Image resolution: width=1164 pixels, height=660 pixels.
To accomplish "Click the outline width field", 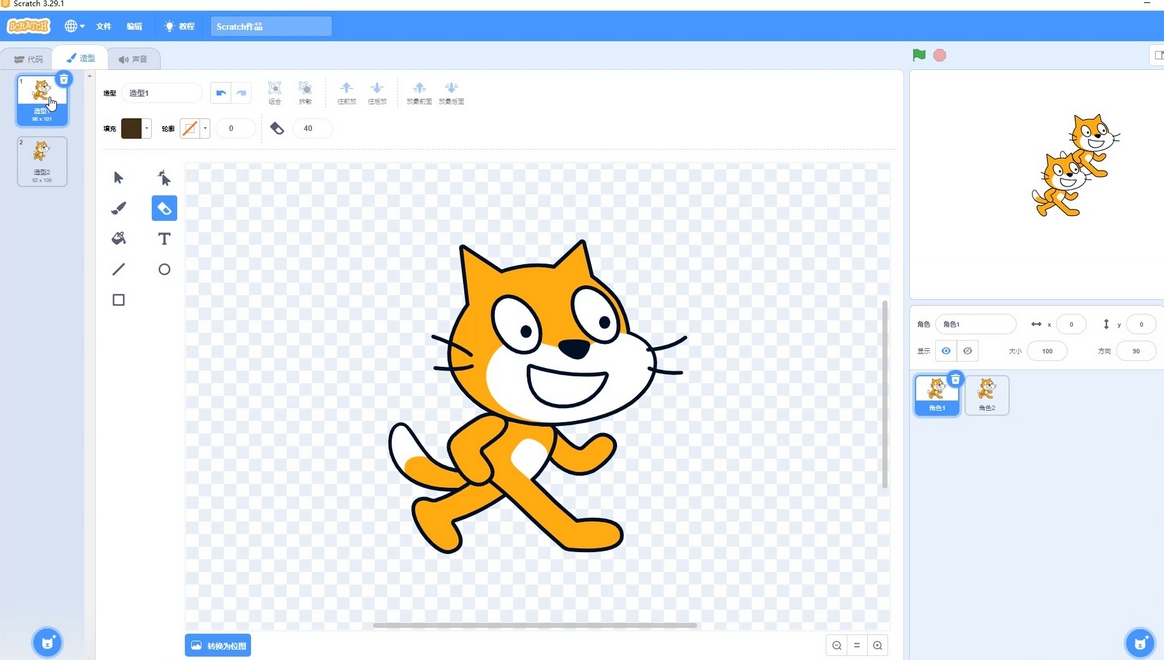I will (x=236, y=128).
